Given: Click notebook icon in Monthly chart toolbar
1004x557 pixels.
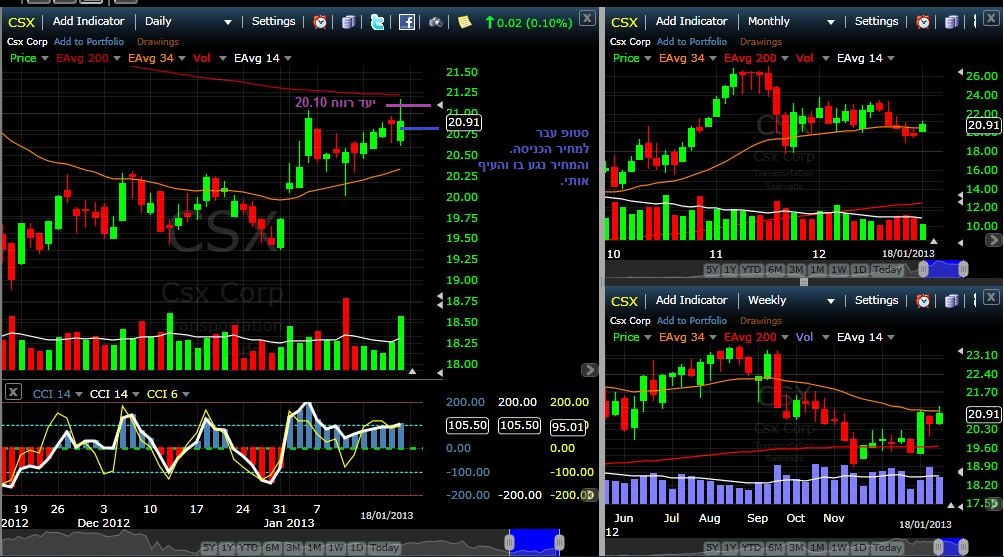Looking at the screenshot, I should (x=951, y=22).
